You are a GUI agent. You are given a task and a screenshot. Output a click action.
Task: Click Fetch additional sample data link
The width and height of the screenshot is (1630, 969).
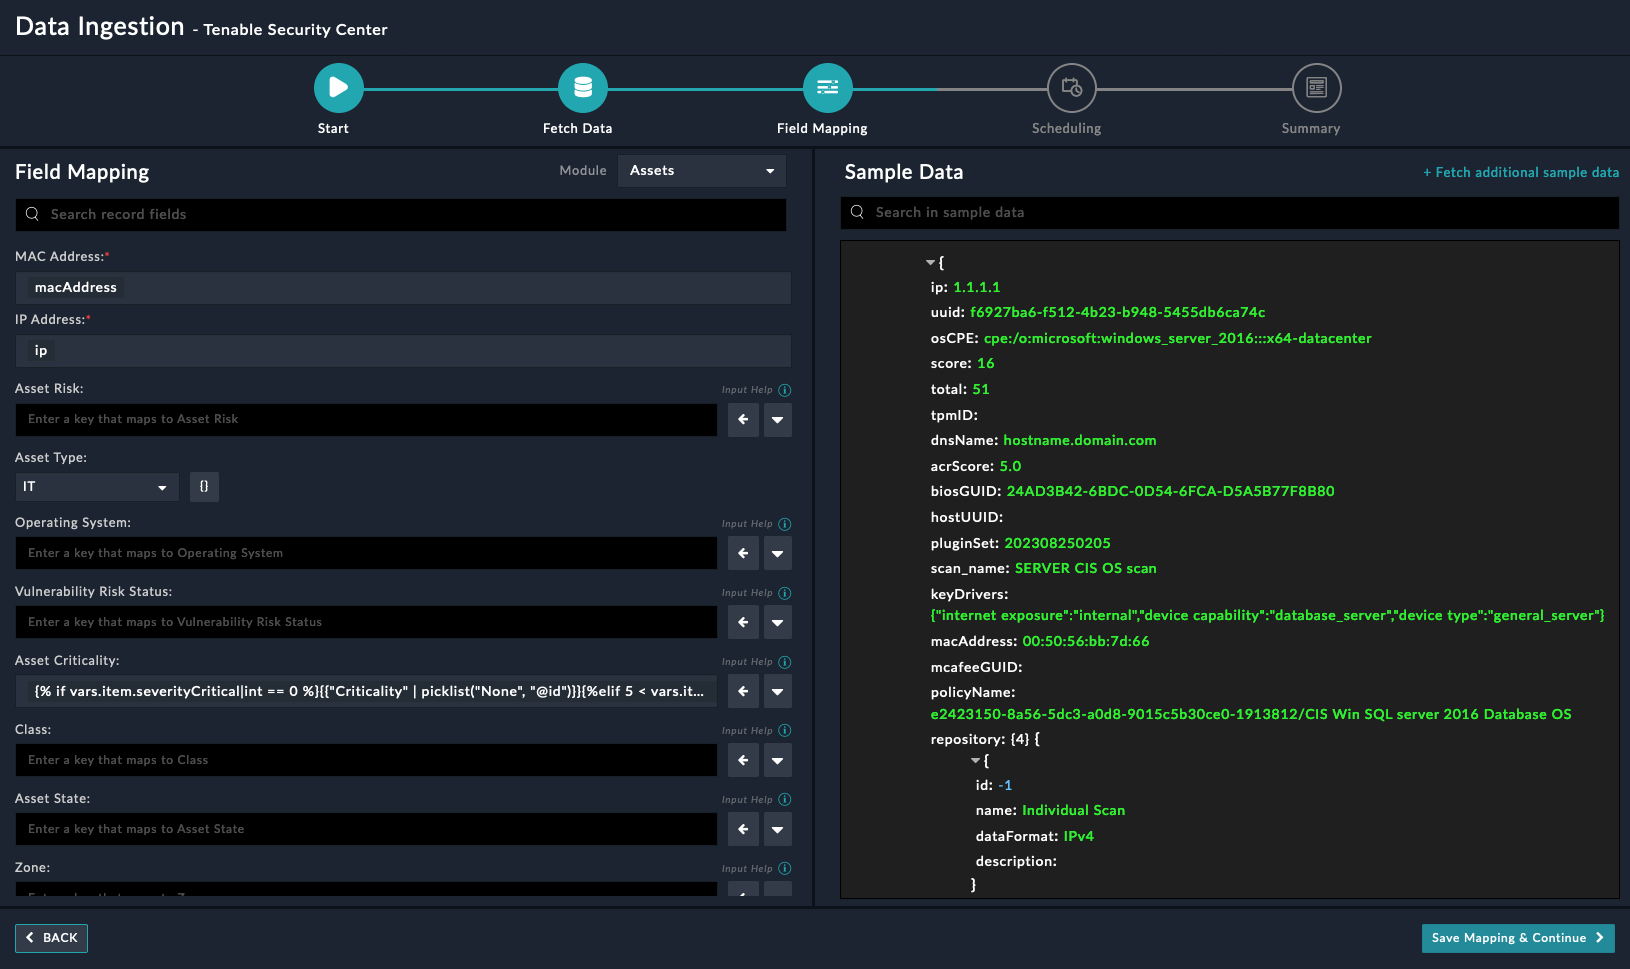click(1520, 172)
